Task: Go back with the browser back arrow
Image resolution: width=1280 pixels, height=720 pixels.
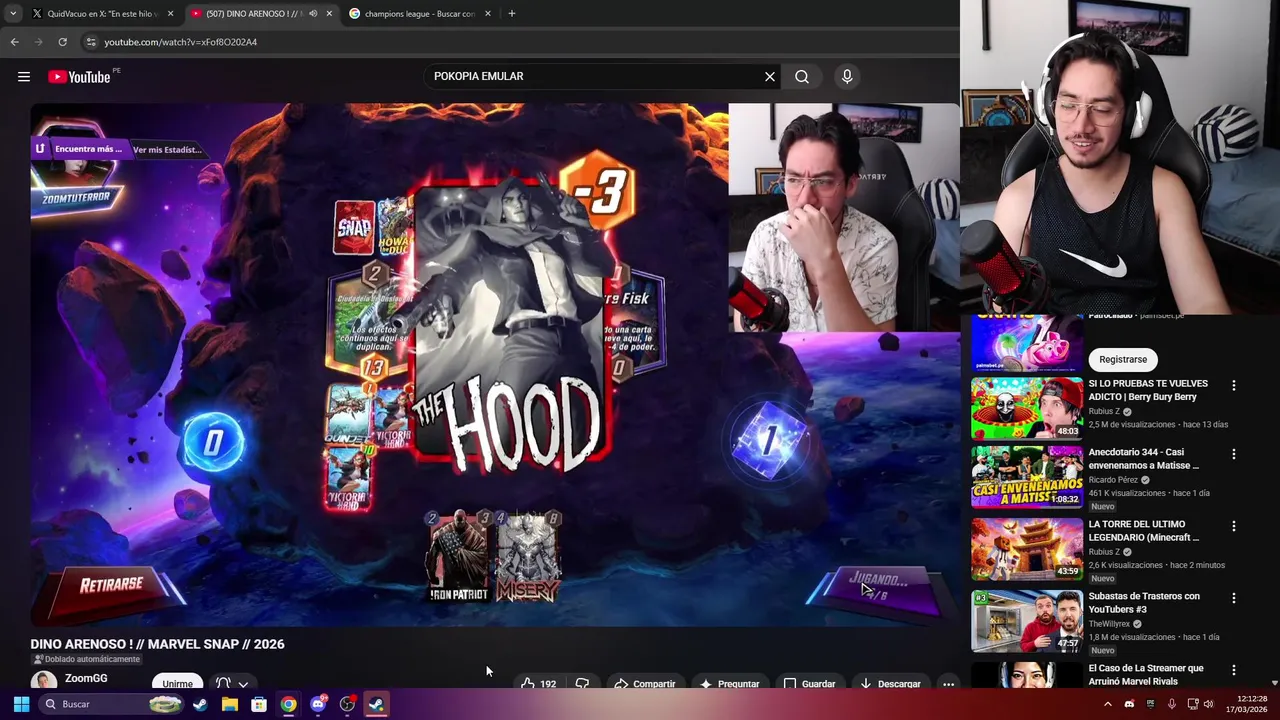Action: tap(14, 42)
